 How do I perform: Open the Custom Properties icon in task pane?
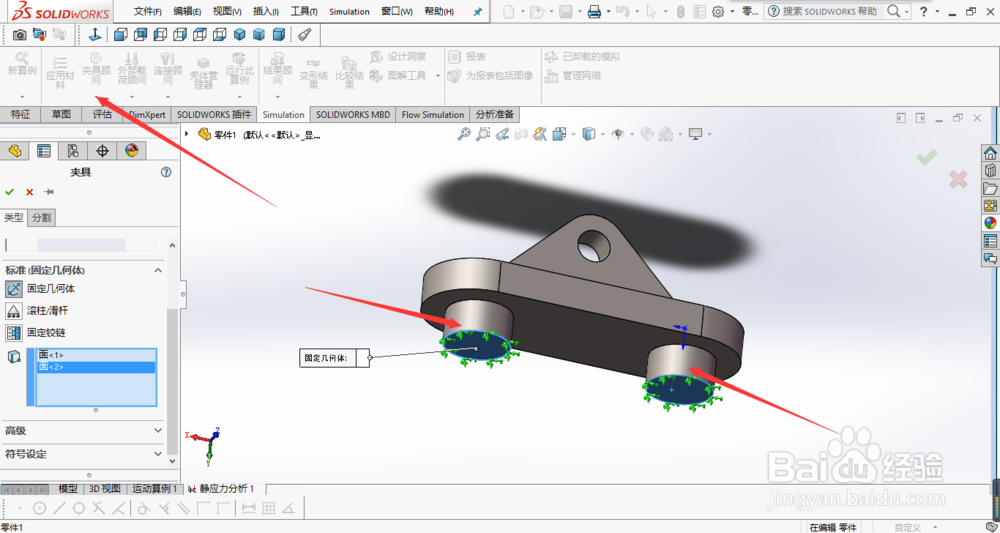pyautogui.click(x=990, y=241)
